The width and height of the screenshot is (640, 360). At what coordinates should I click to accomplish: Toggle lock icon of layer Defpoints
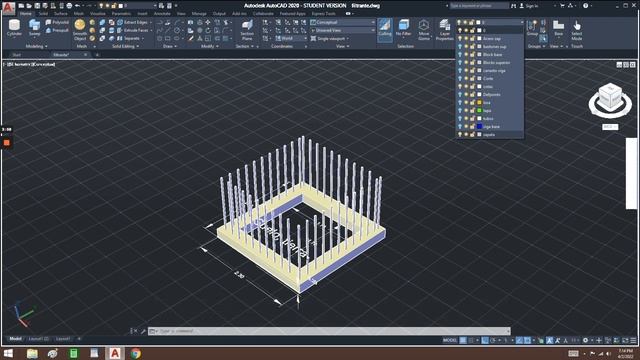click(x=472, y=94)
